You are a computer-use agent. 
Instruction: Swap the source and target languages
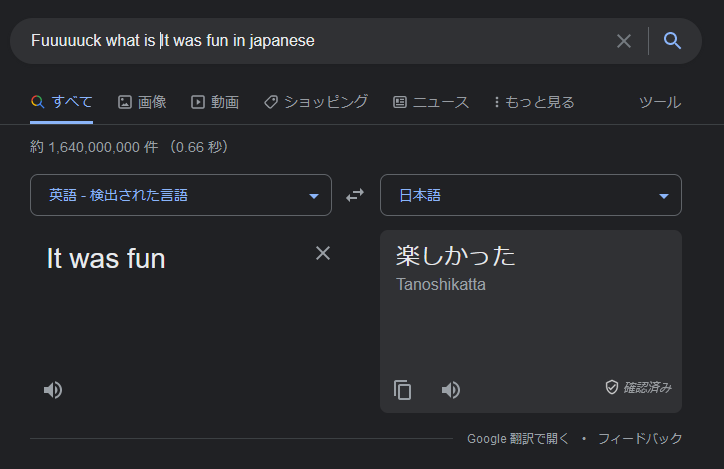pyautogui.click(x=355, y=195)
